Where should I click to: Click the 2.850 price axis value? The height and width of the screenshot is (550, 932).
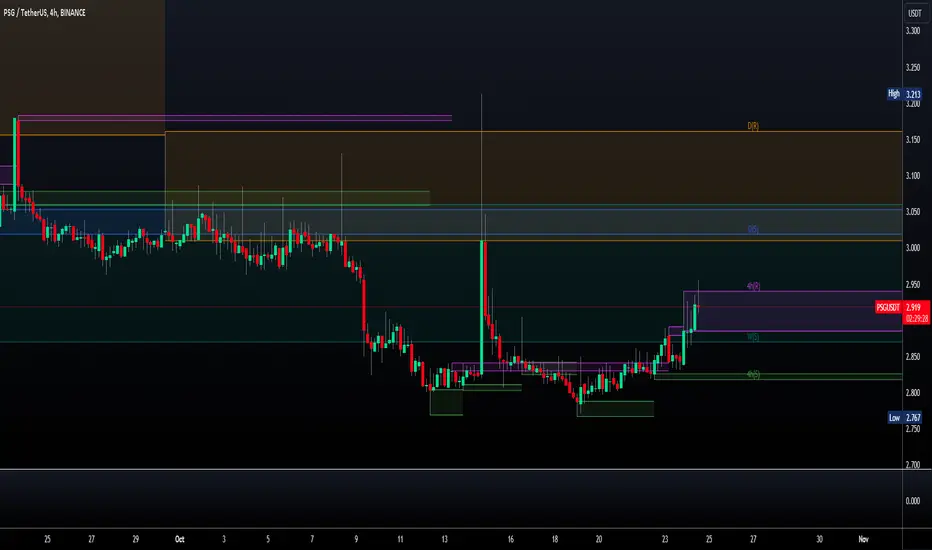click(x=913, y=357)
